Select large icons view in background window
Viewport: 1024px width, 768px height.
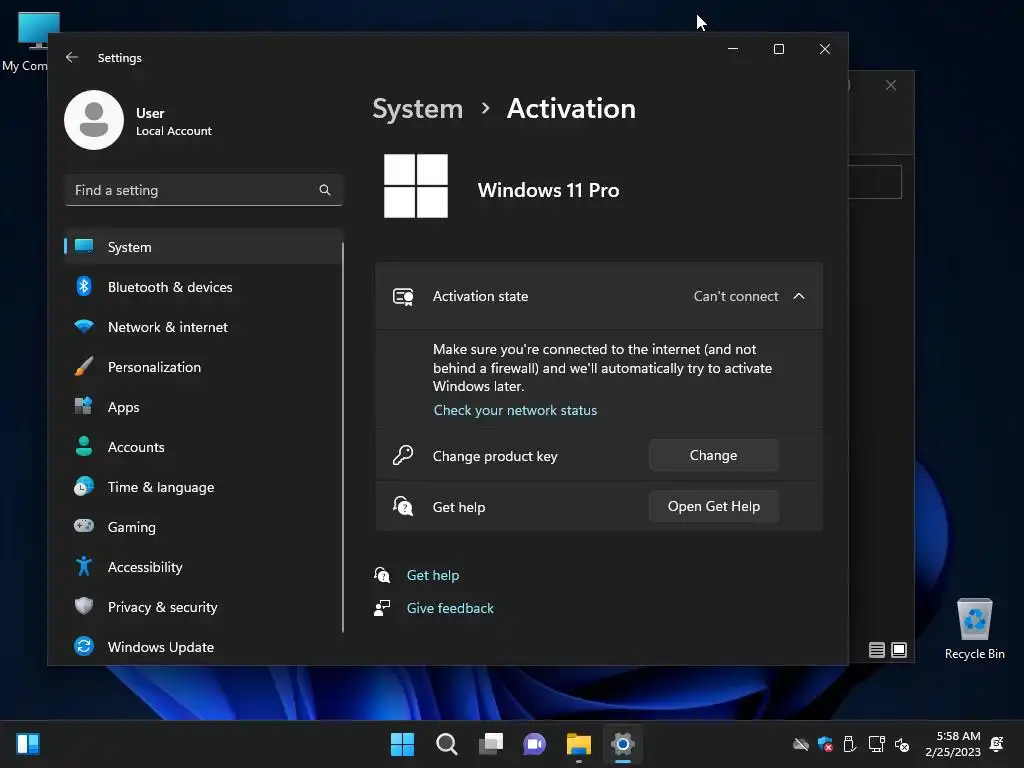click(899, 650)
